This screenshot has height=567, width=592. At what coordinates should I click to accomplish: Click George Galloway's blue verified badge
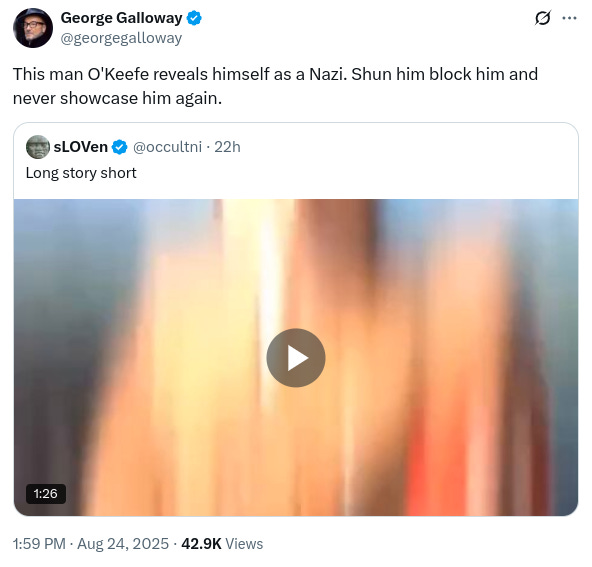[194, 18]
